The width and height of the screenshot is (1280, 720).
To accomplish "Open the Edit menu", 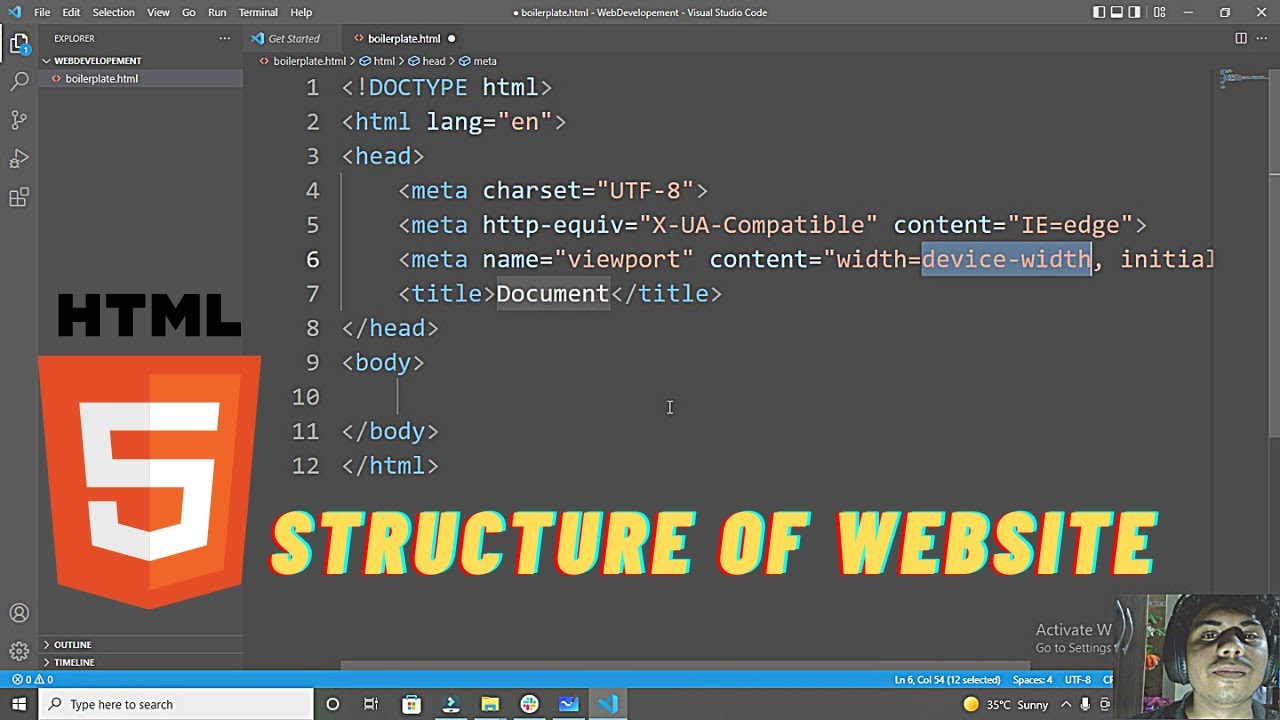I will click(x=71, y=12).
